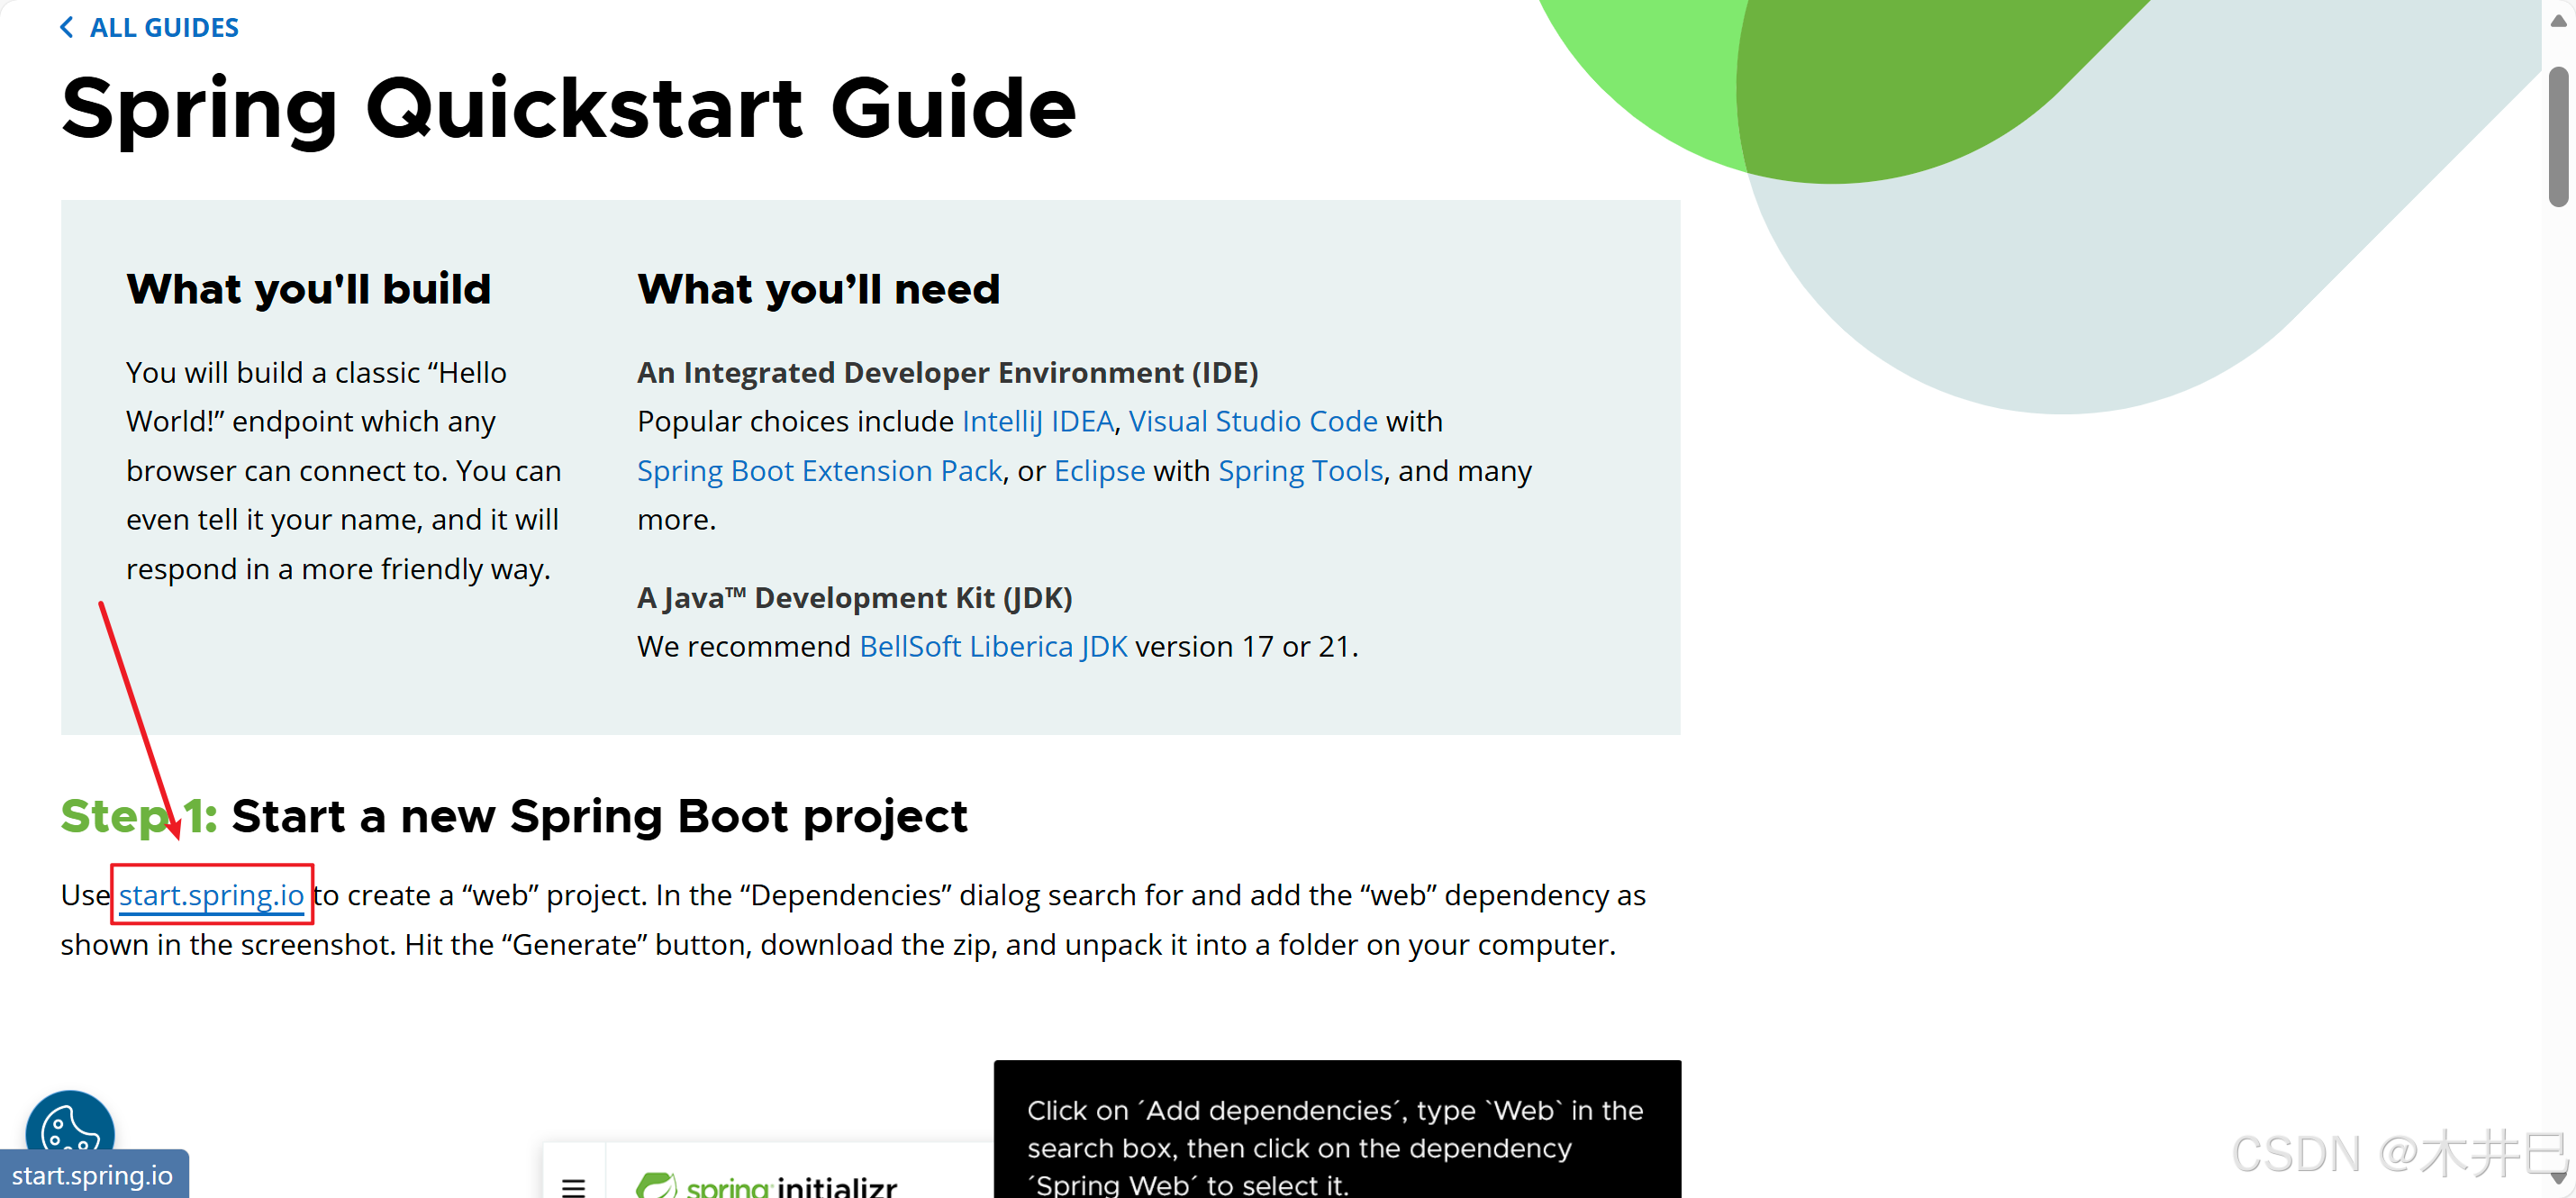Open the Visual Studio Code link
This screenshot has width=2576, height=1198.
[x=1252, y=421]
